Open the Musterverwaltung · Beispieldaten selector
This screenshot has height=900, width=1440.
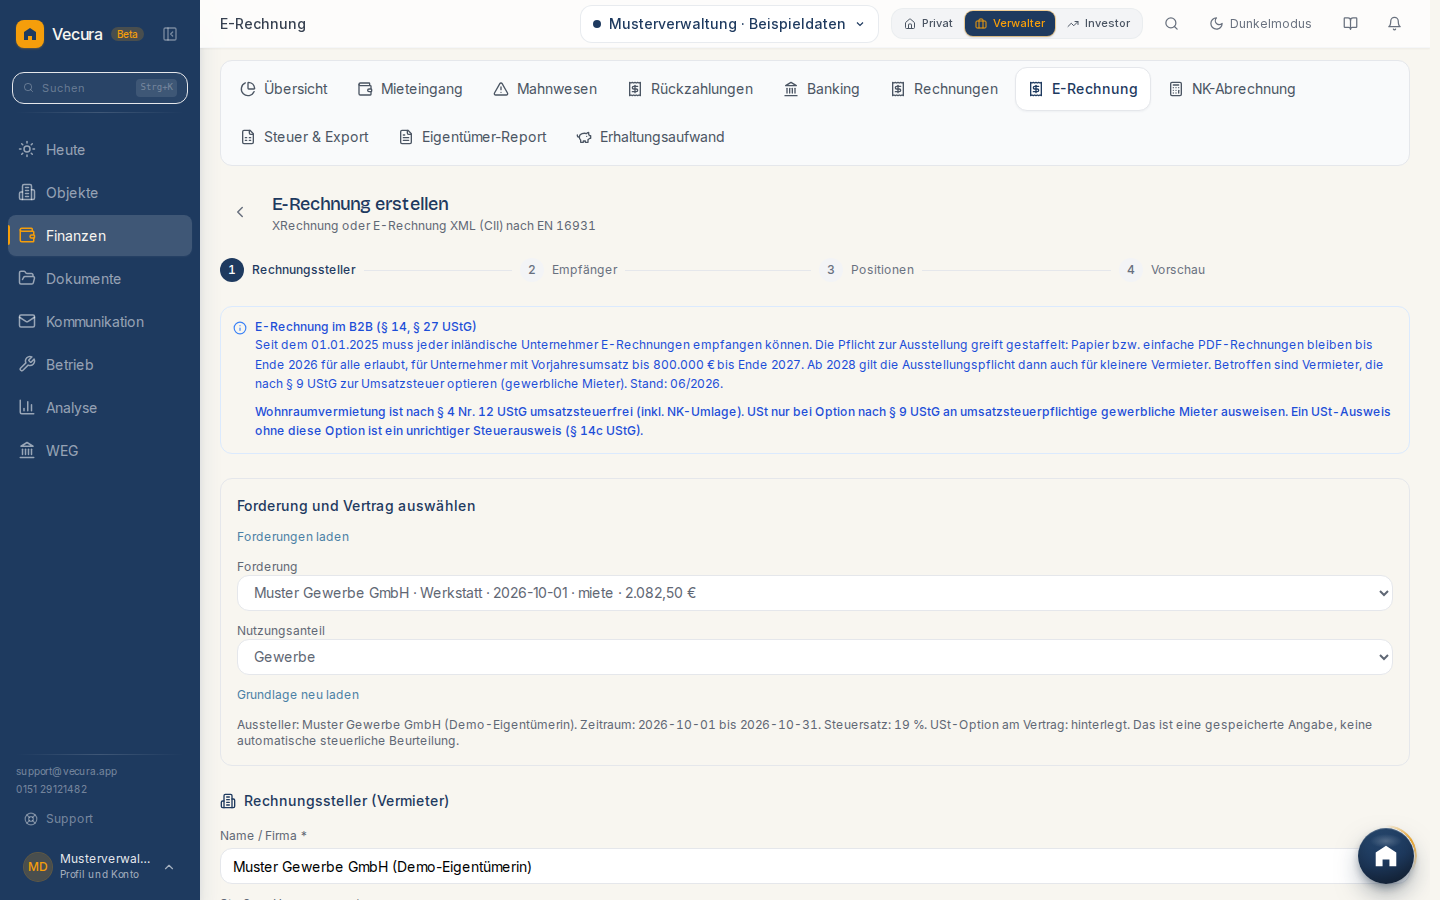(729, 24)
